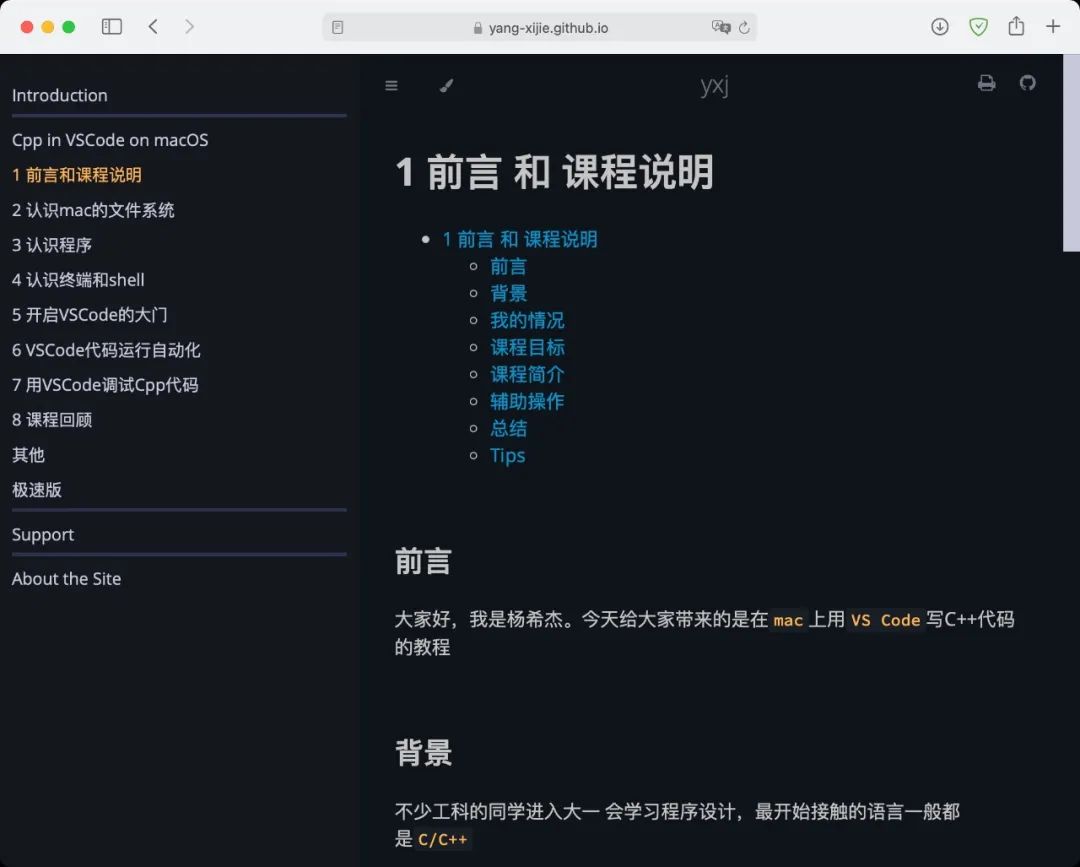
Task: Open the GitHub repository icon
Action: (x=1028, y=83)
